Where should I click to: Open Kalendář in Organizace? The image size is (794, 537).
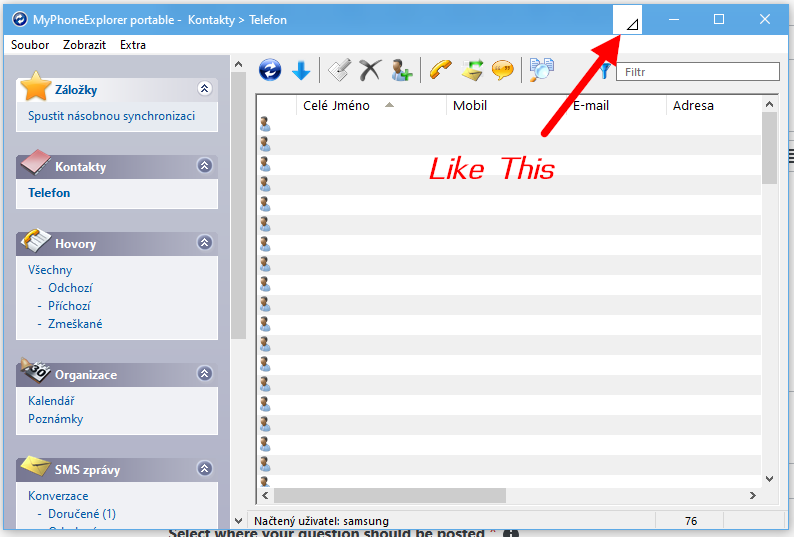click(51, 401)
